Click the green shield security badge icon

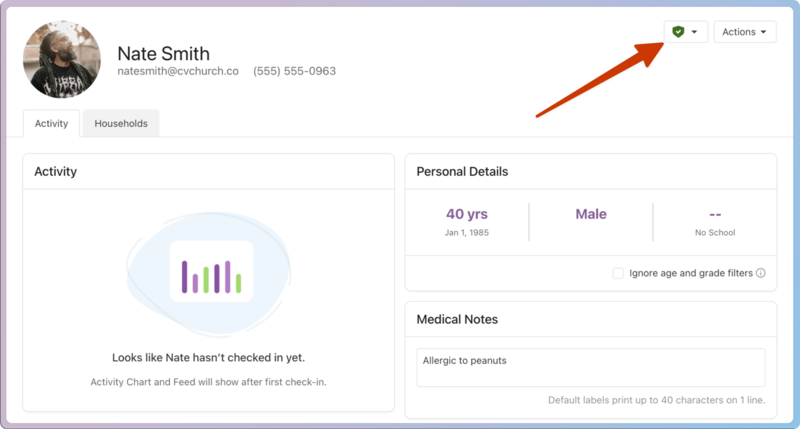(x=678, y=32)
